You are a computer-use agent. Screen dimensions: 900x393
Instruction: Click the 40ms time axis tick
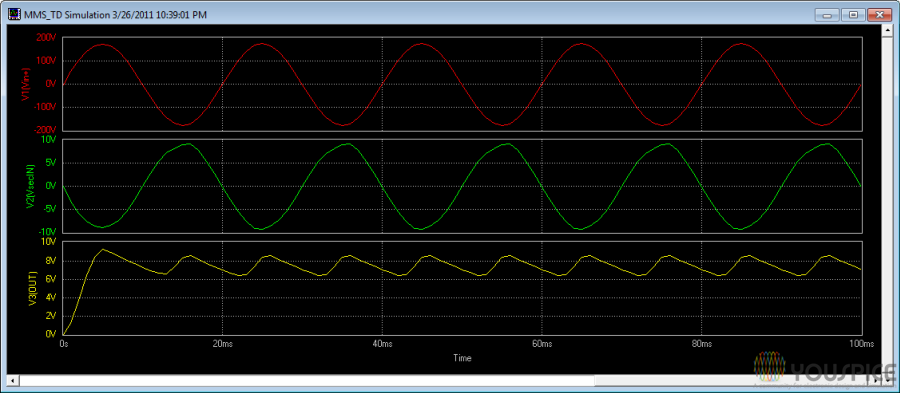[x=382, y=344]
